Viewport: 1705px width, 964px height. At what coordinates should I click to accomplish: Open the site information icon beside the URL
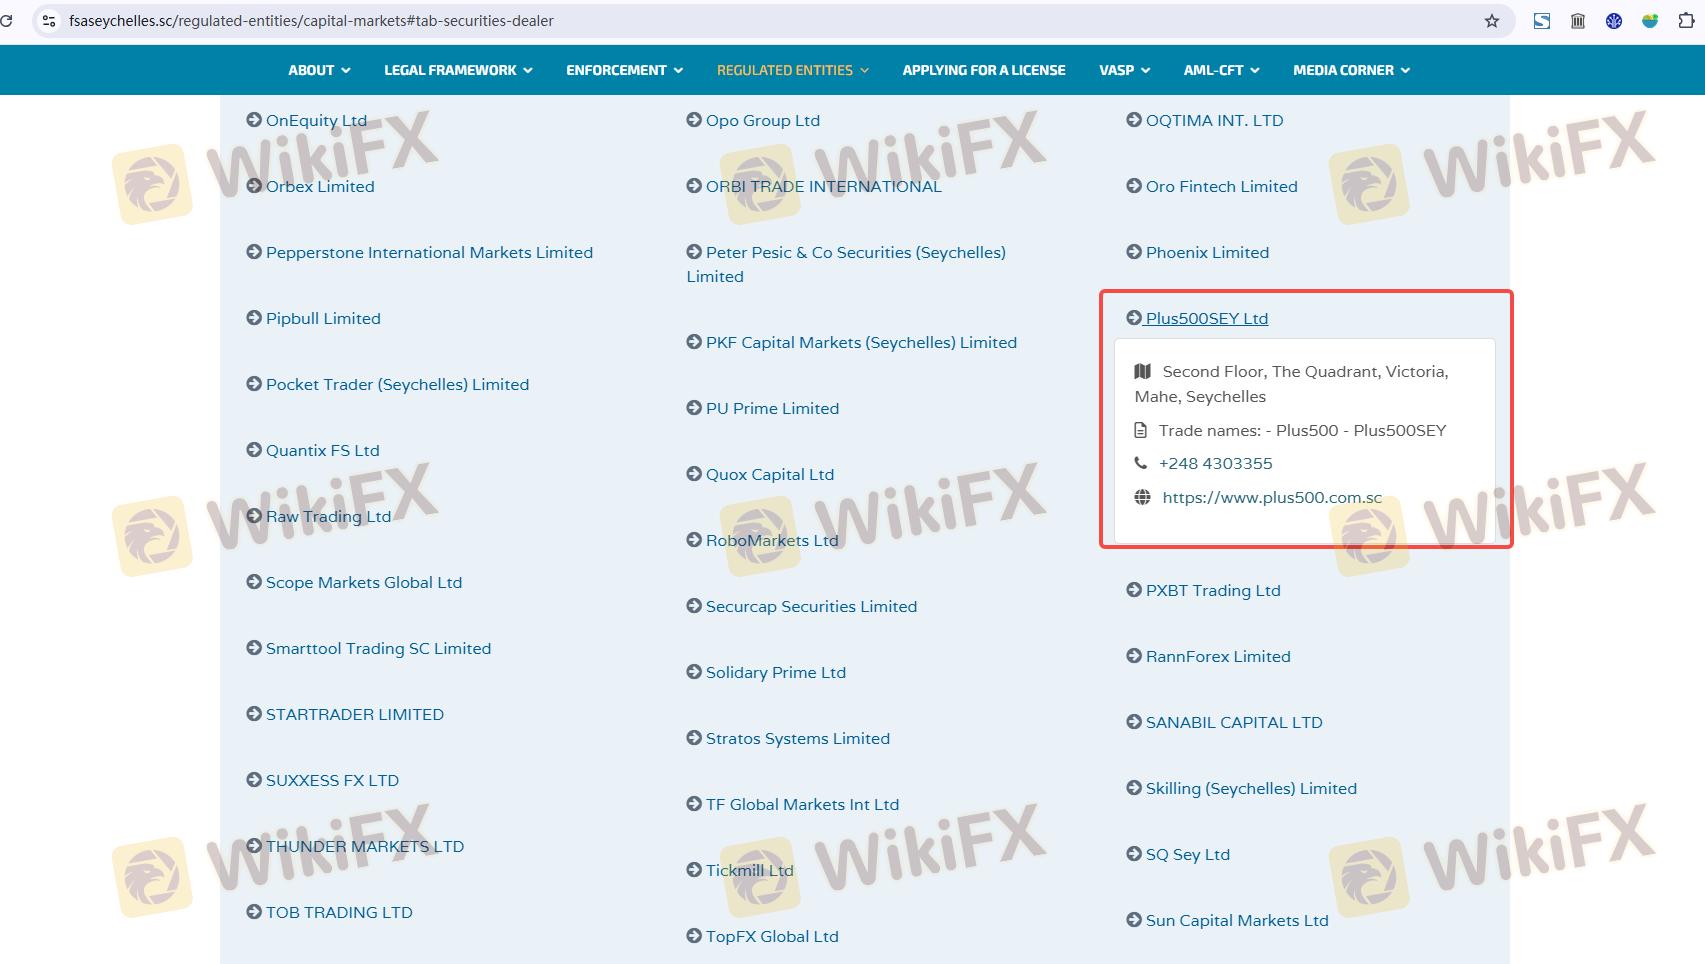coord(48,21)
